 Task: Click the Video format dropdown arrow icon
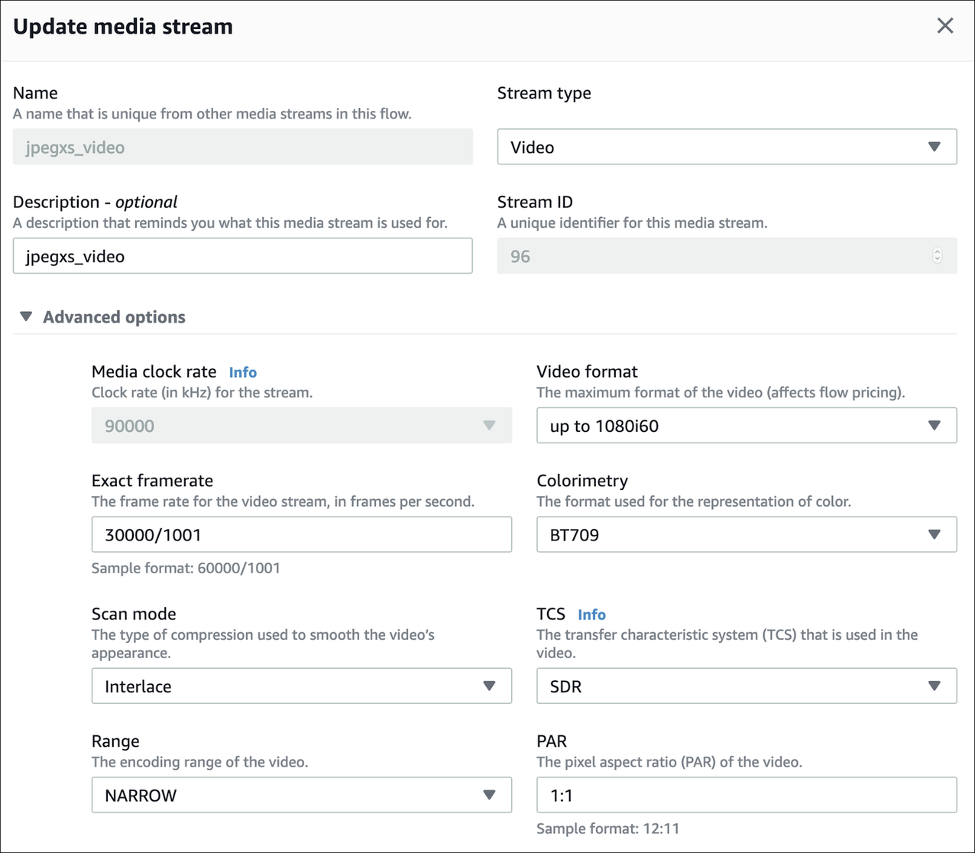coord(934,426)
